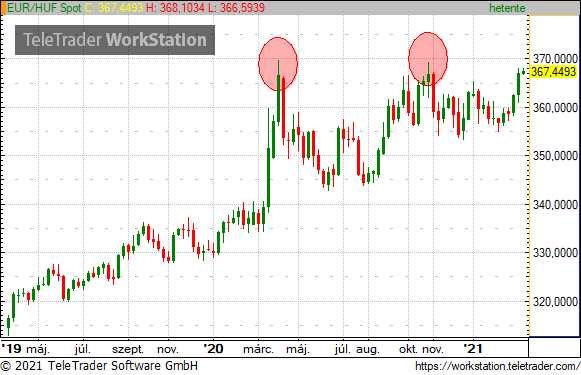Click the left red circle marker
Screen dimensions: 581x375
(278, 64)
